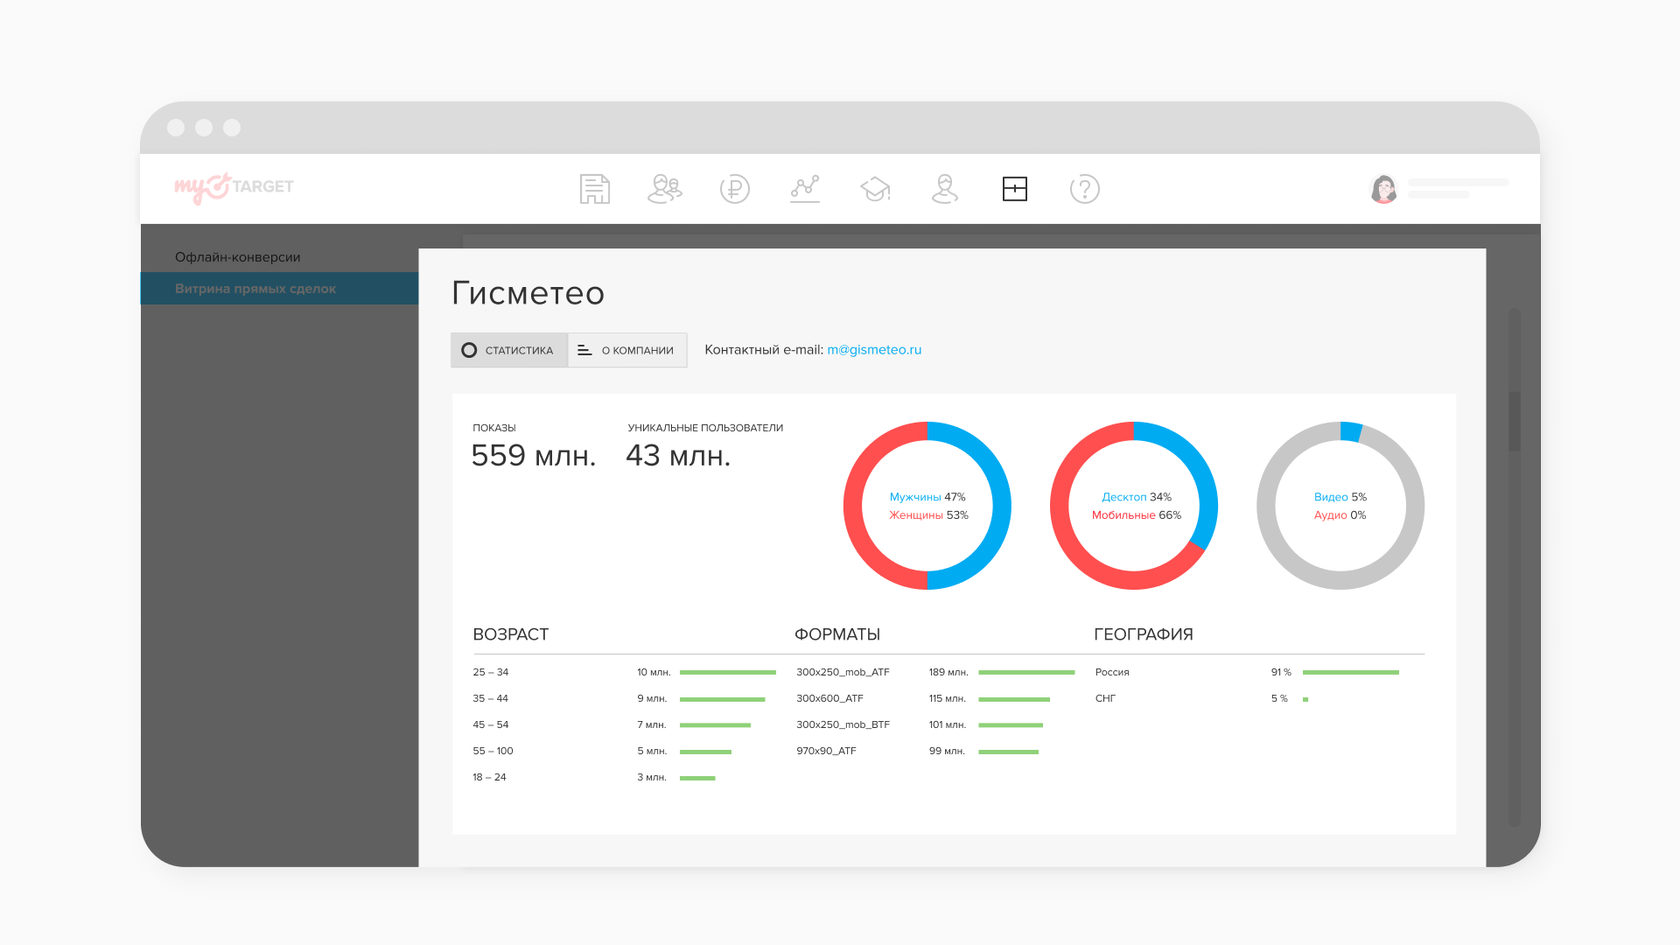Click the 25 – 34 age row
The height and width of the screenshot is (945, 1680).
coord(624,672)
